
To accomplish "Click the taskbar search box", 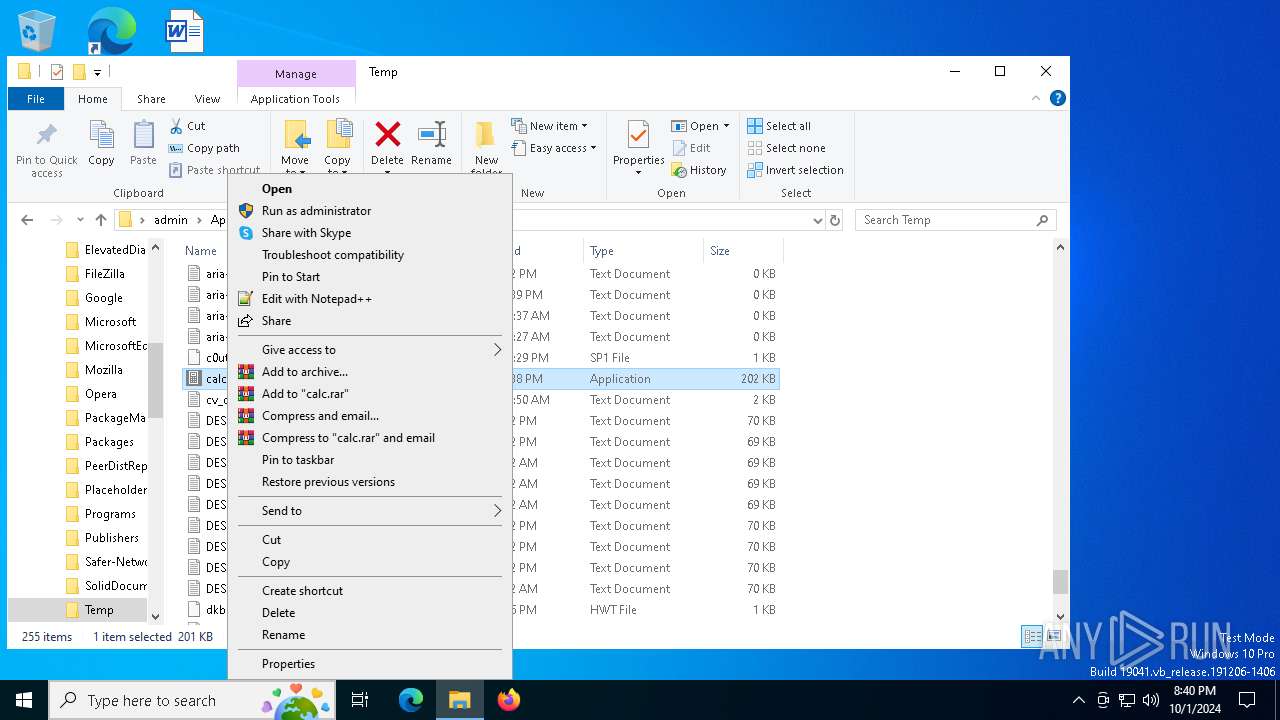I will (190, 700).
